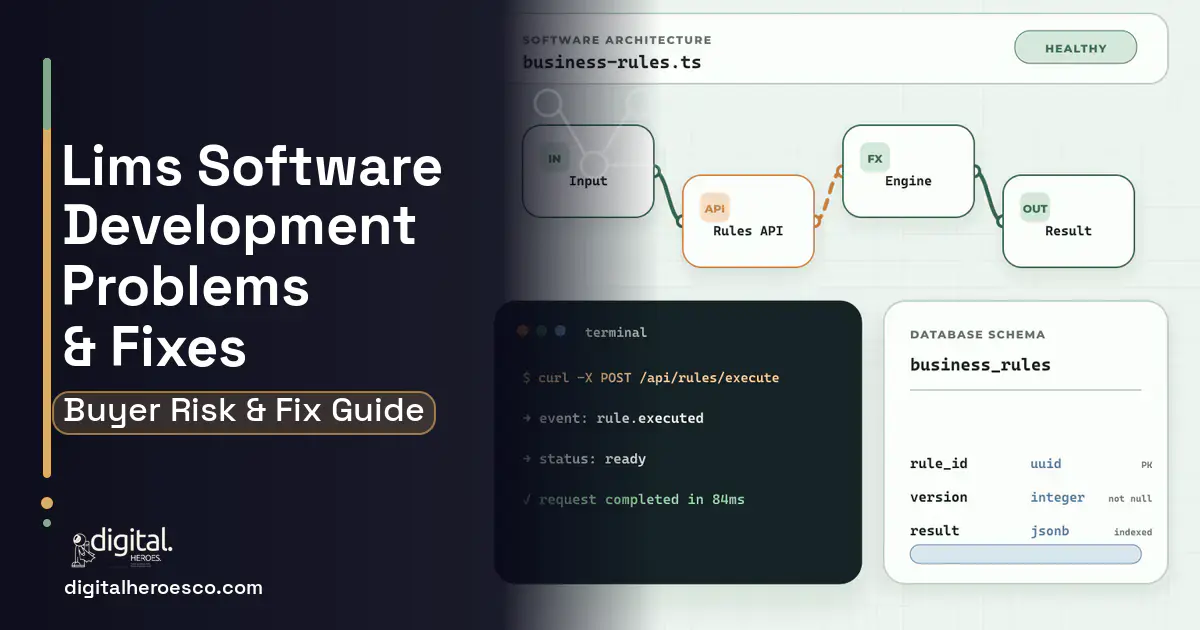This screenshot has height=630, width=1200.
Task: Click the red terminal window dot
Action: click(x=522, y=331)
